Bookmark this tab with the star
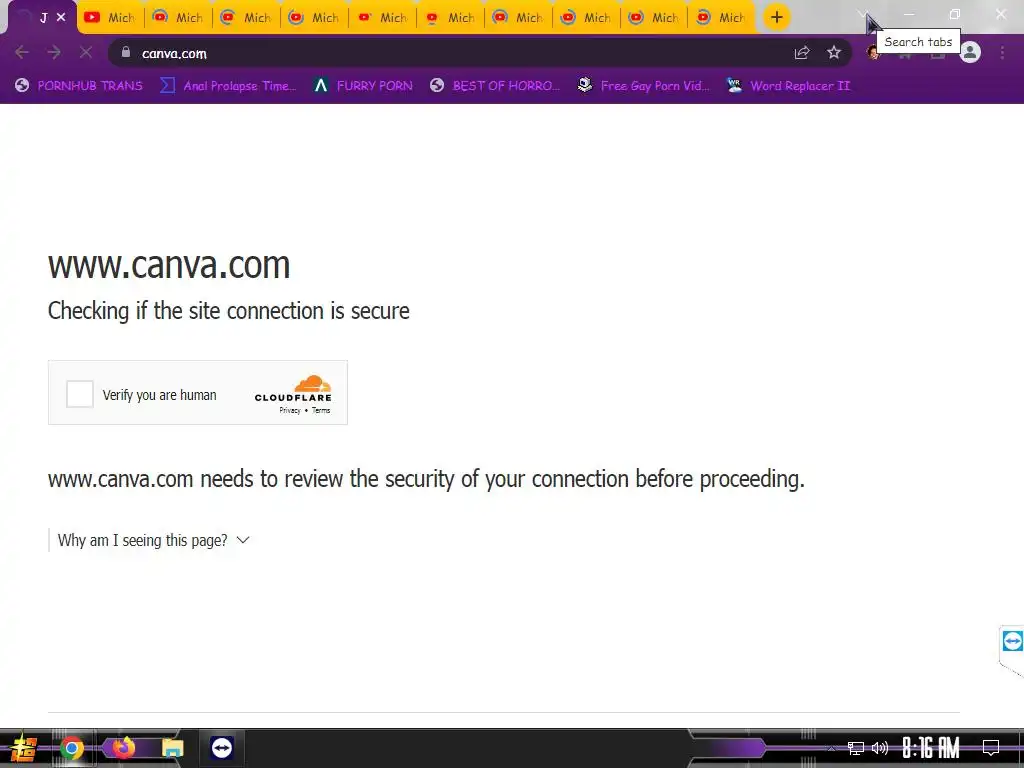 (834, 53)
